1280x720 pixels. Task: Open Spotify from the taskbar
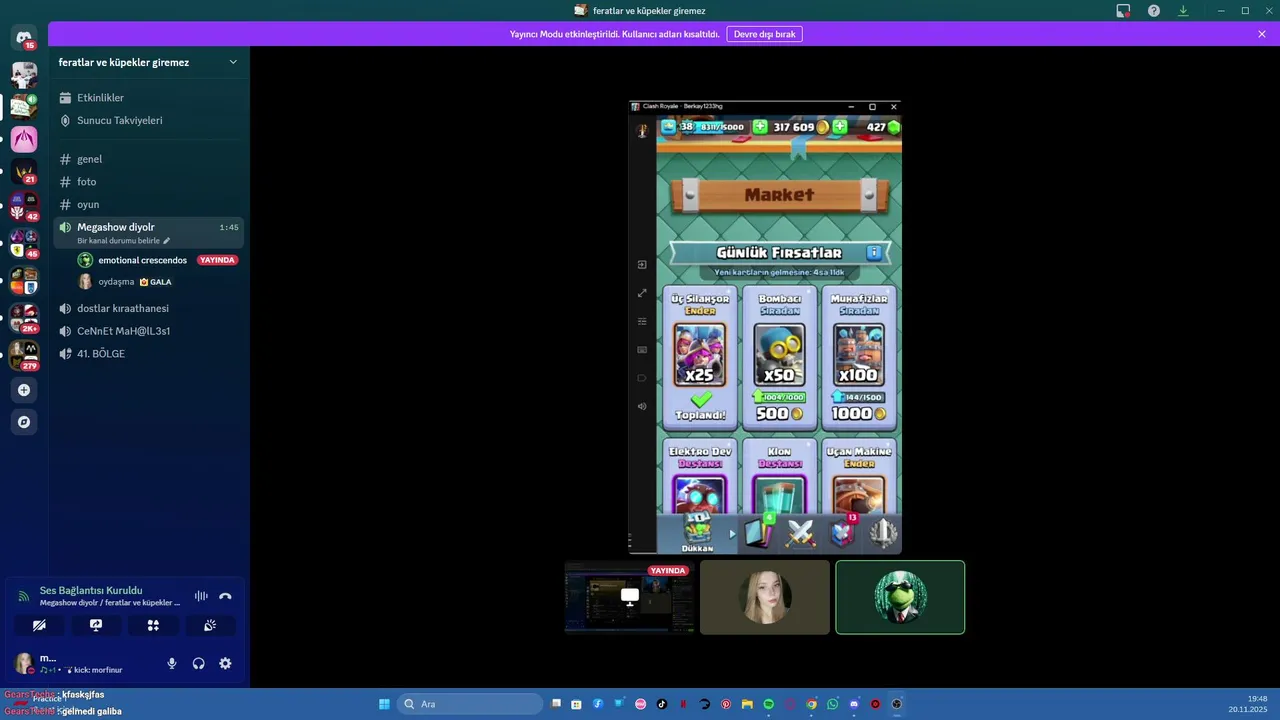coord(768,704)
